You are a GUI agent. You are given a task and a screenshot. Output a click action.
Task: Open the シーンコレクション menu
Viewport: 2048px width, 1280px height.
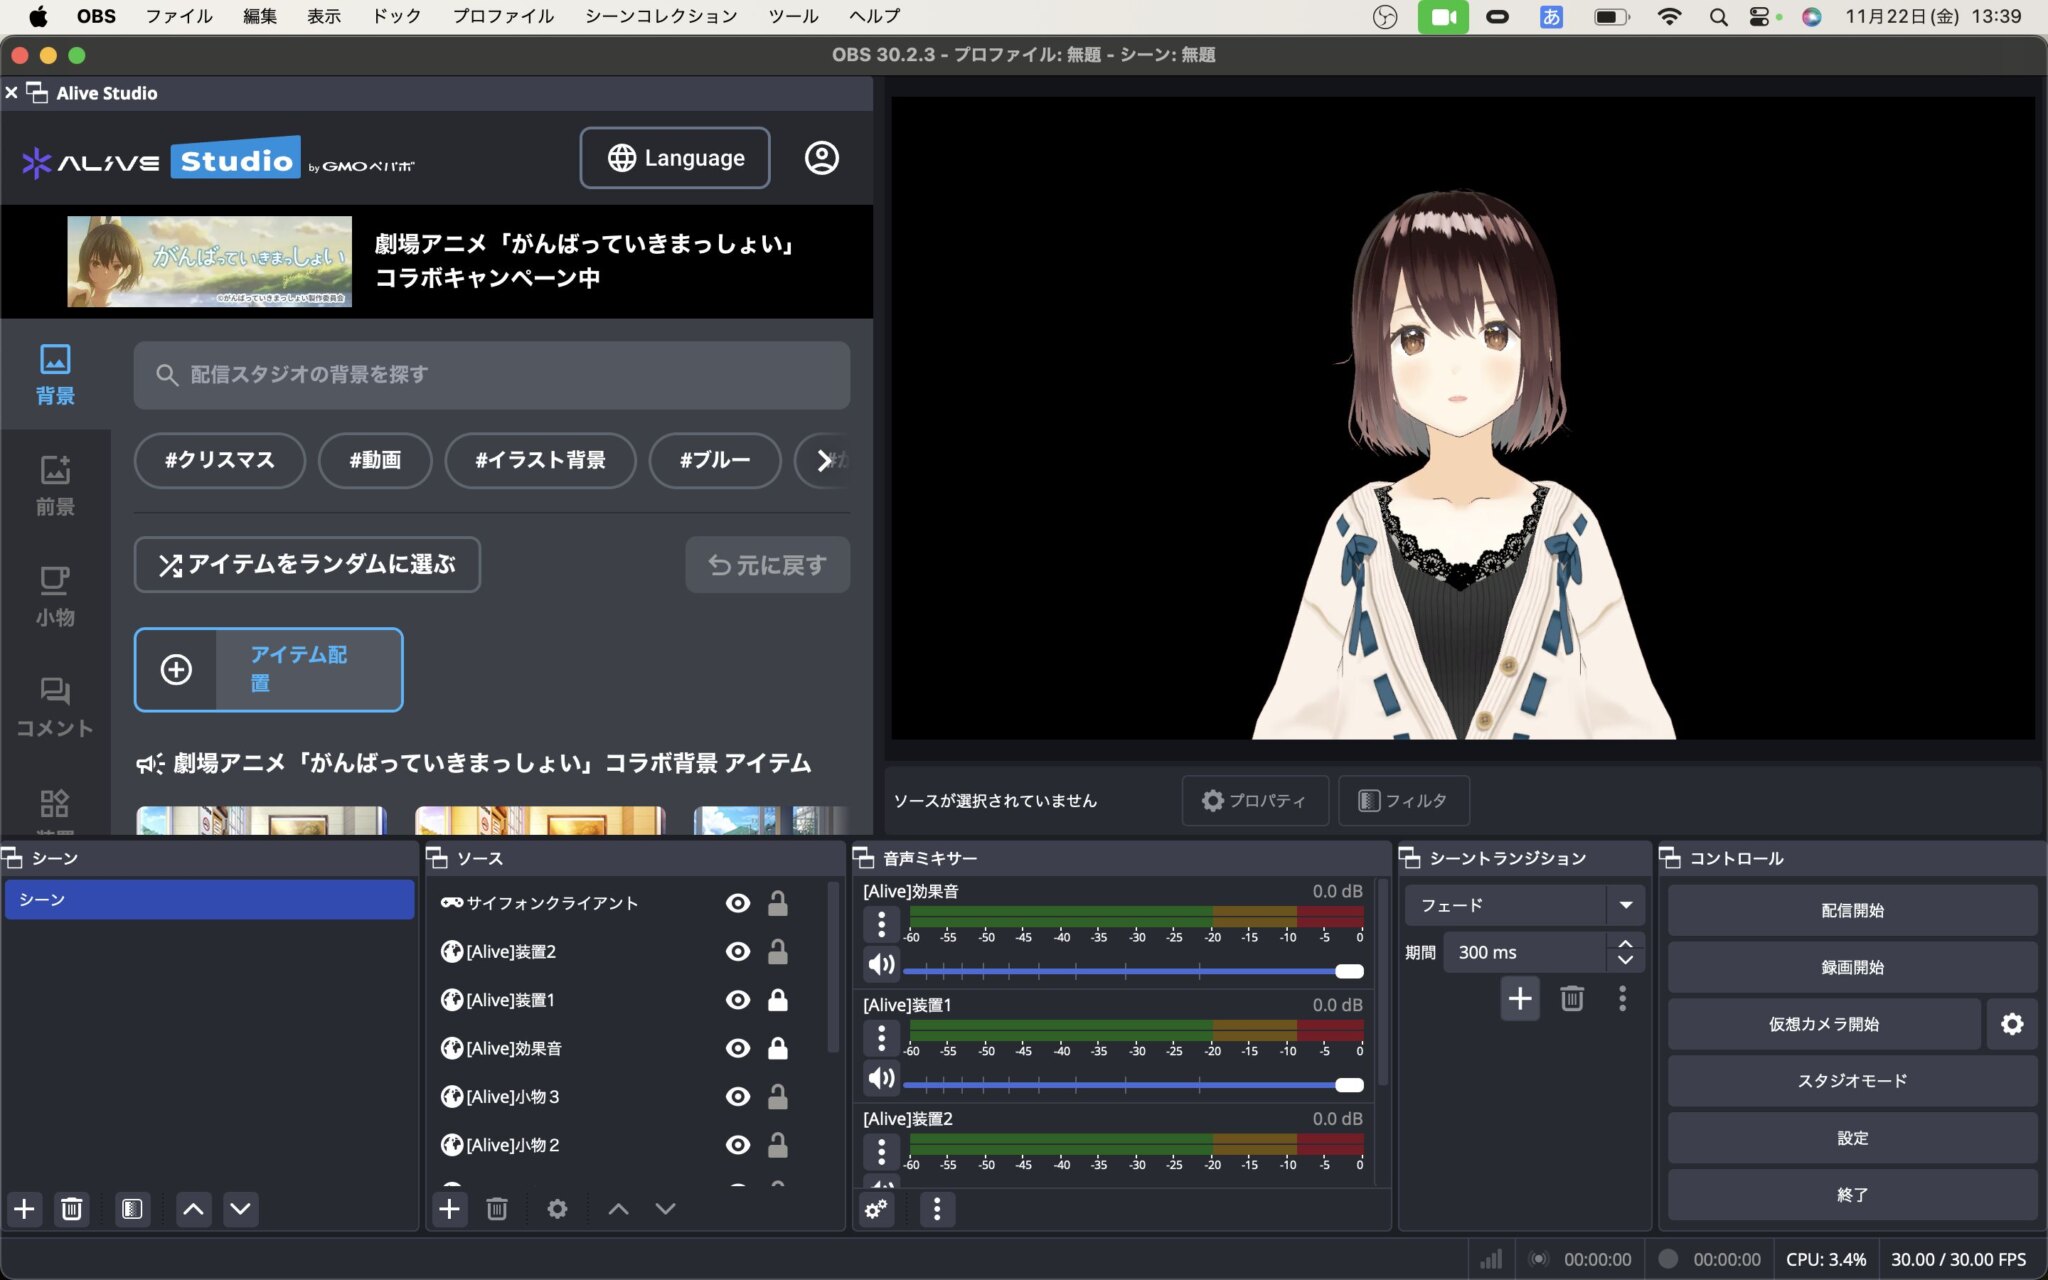[660, 16]
